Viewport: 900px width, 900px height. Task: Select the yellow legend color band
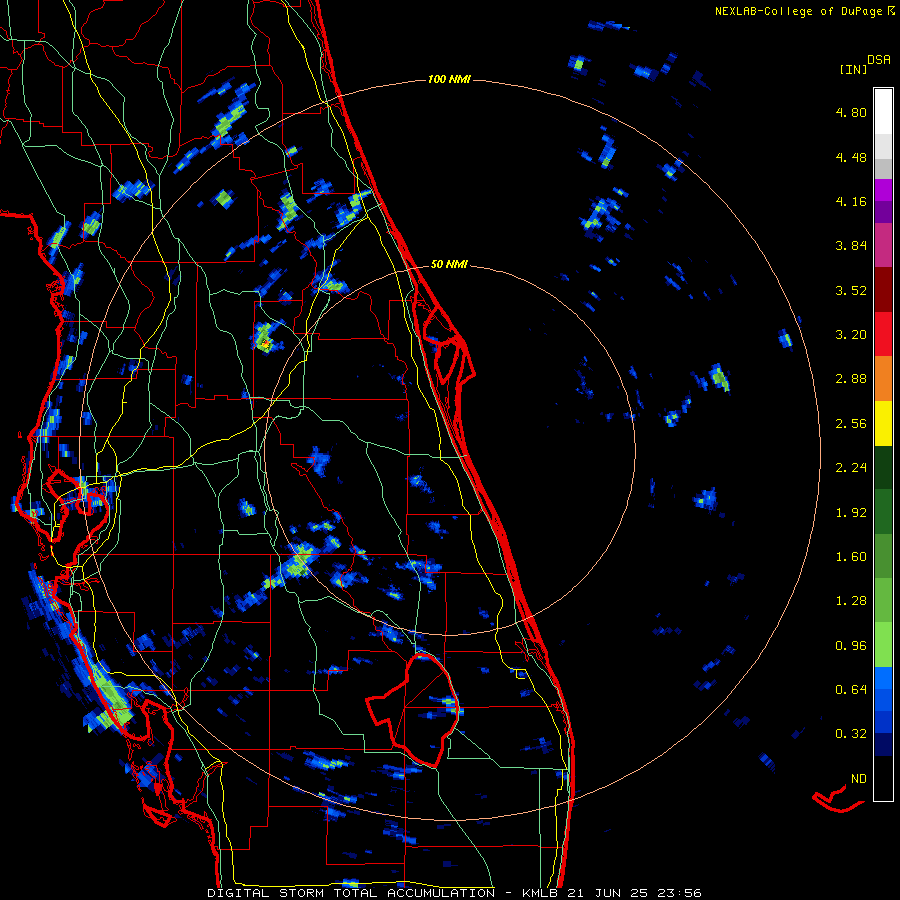(x=883, y=424)
